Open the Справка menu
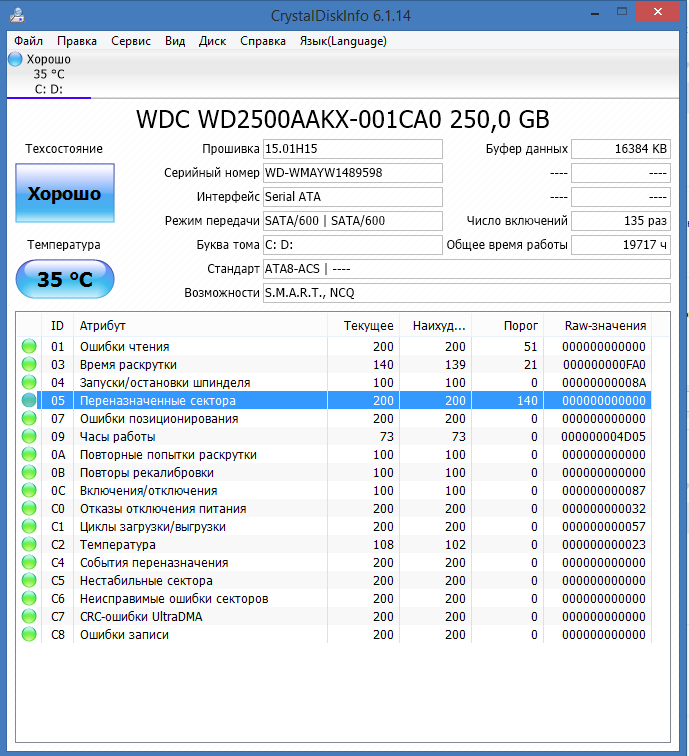 (x=263, y=41)
